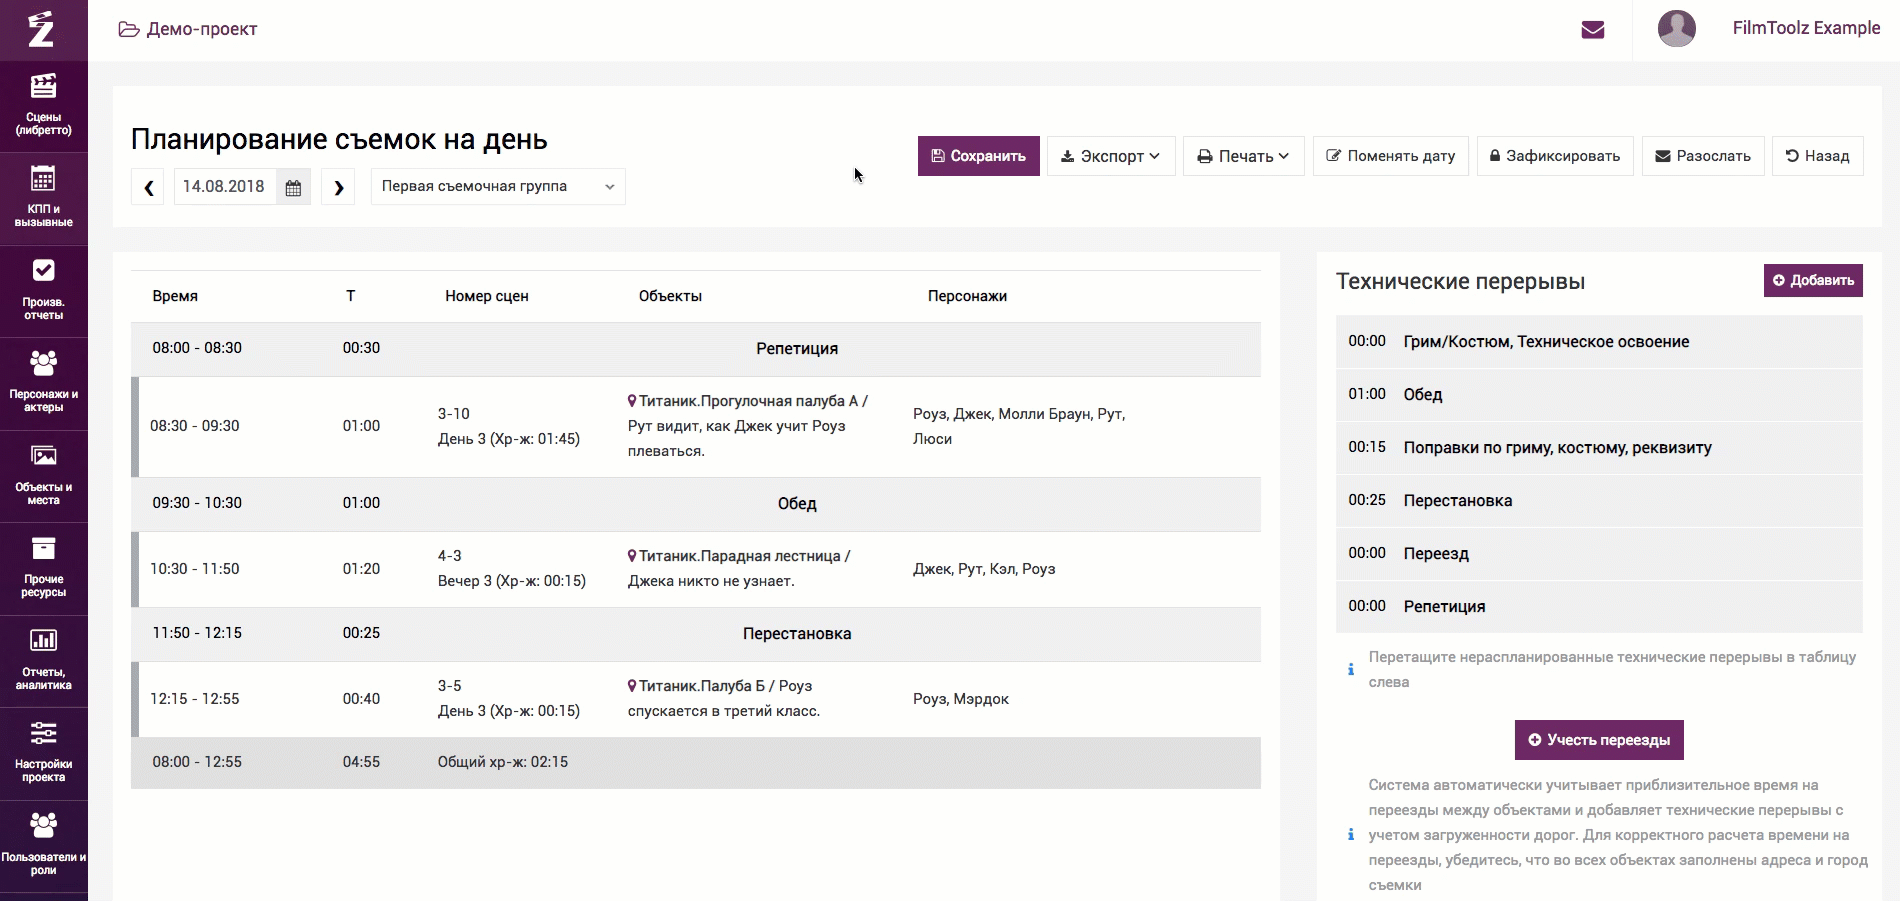
Task: Click the Перестановка row at 11:50 - 12:15
Action: pyautogui.click(x=696, y=634)
